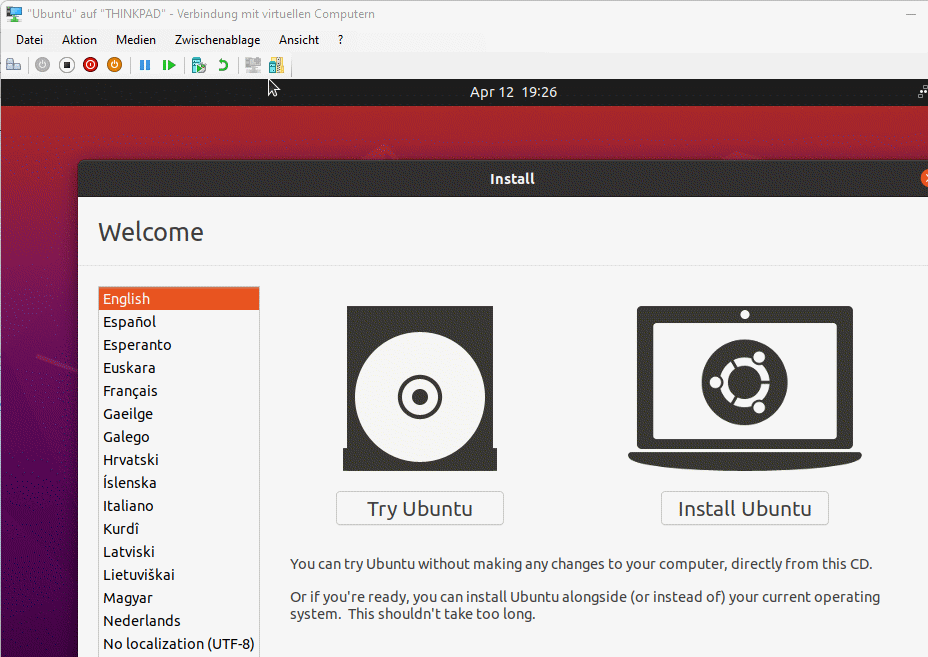The image size is (928, 657).
Task: Open the Aktion menu
Action: pos(79,40)
